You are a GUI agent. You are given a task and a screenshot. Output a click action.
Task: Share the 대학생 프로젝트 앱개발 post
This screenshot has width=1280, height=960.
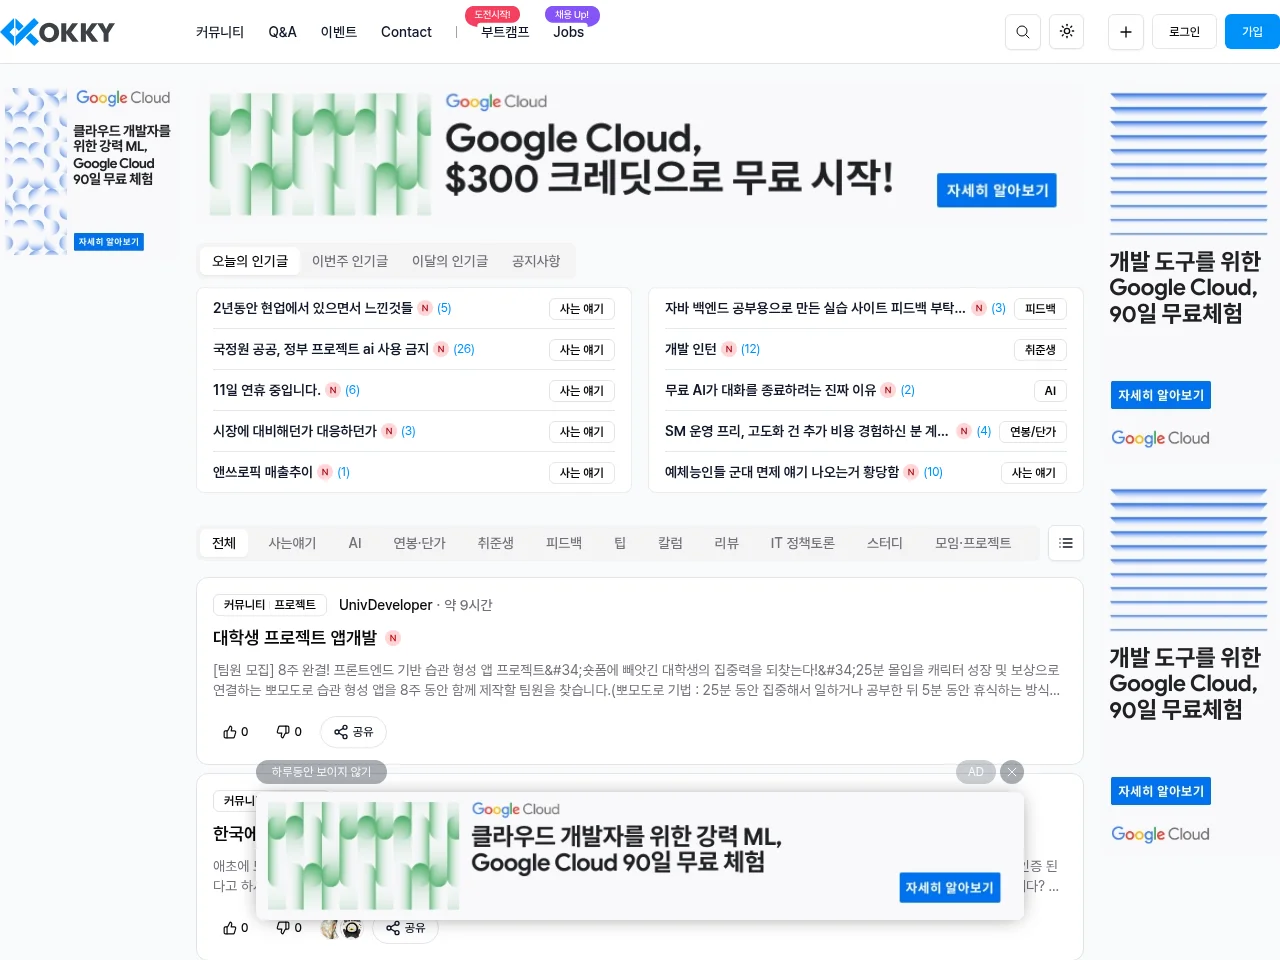(x=353, y=732)
